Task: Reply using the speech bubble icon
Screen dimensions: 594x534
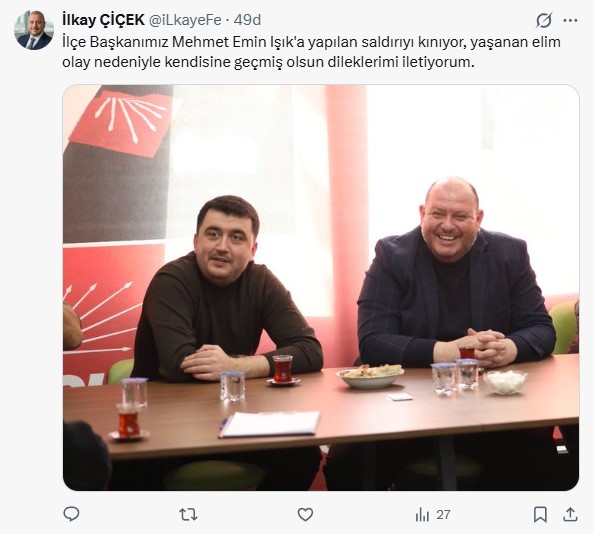Action: (x=71, y=514)
